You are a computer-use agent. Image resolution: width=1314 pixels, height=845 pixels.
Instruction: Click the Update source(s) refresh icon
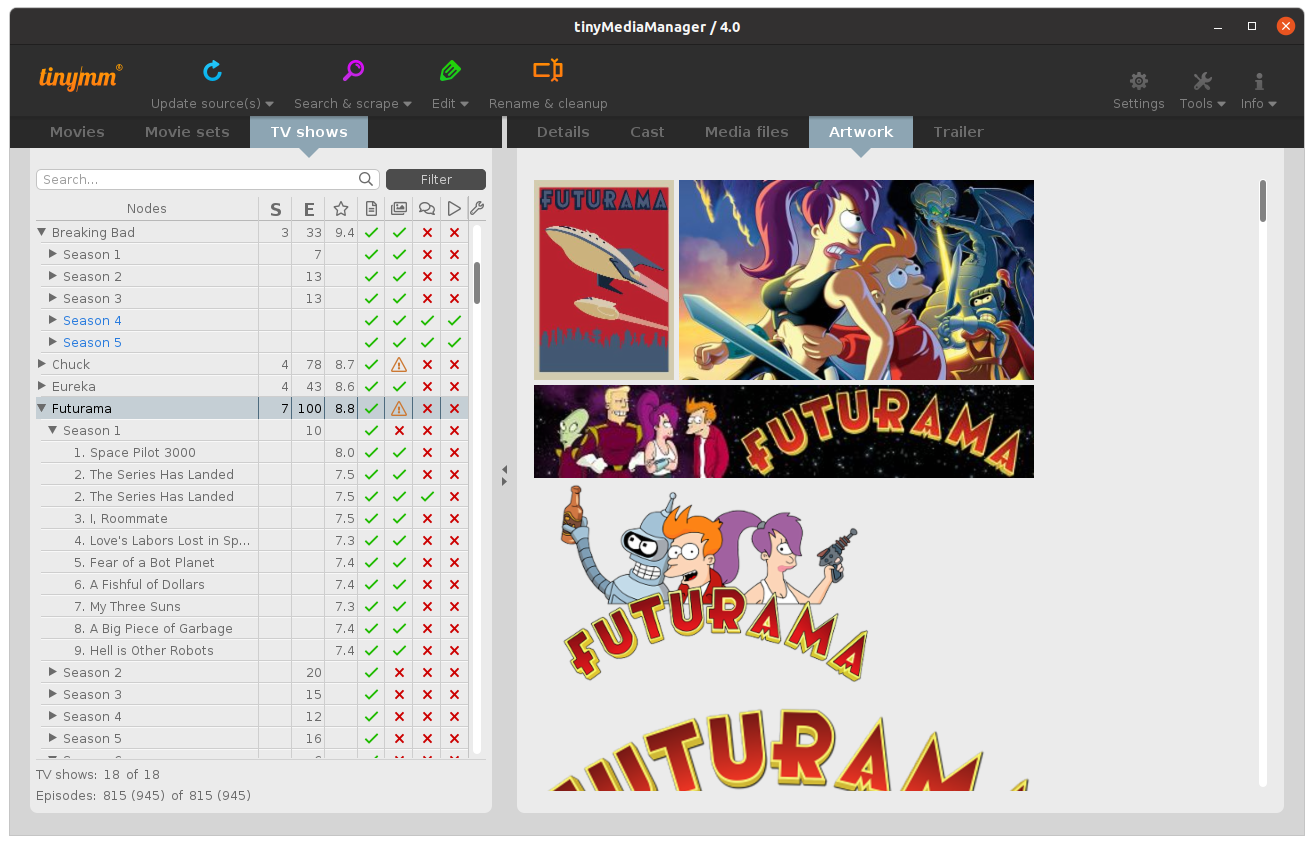point(212,71)
